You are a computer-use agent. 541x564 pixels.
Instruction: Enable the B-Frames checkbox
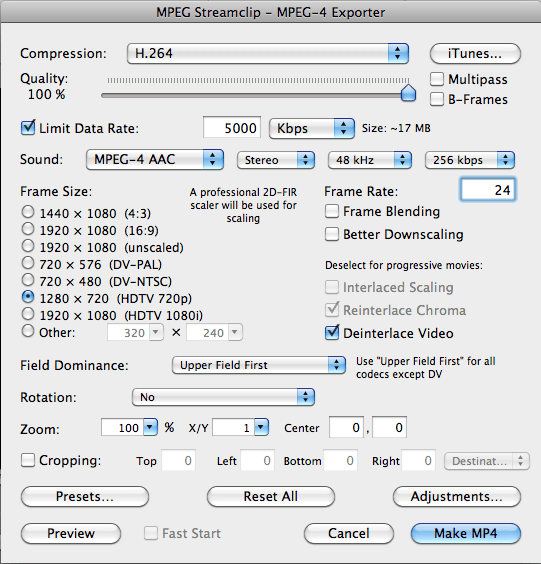tap(437, 99)
